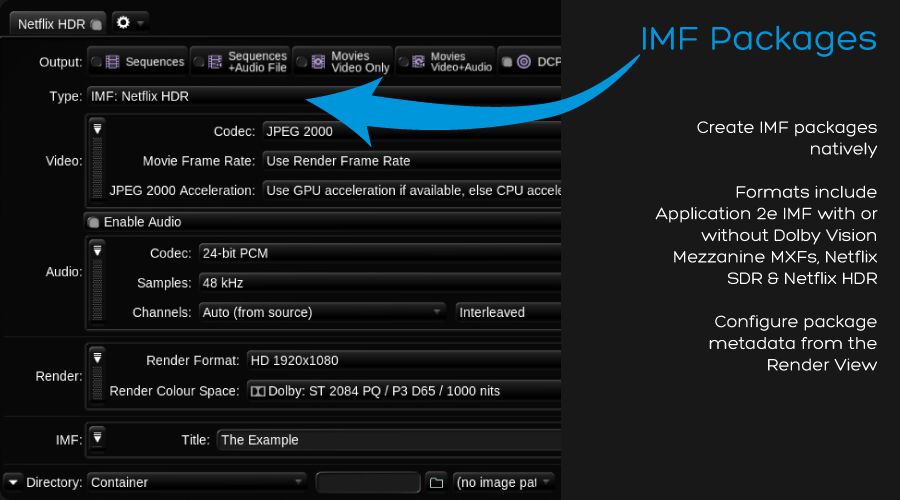This screenshot has height=500, width=900.
Task: Select the Netflix HDR preset tab
Action: pos(57,24)
